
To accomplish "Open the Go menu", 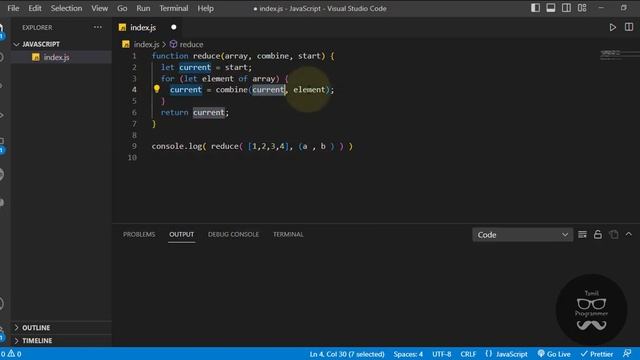I will (122, 8).
